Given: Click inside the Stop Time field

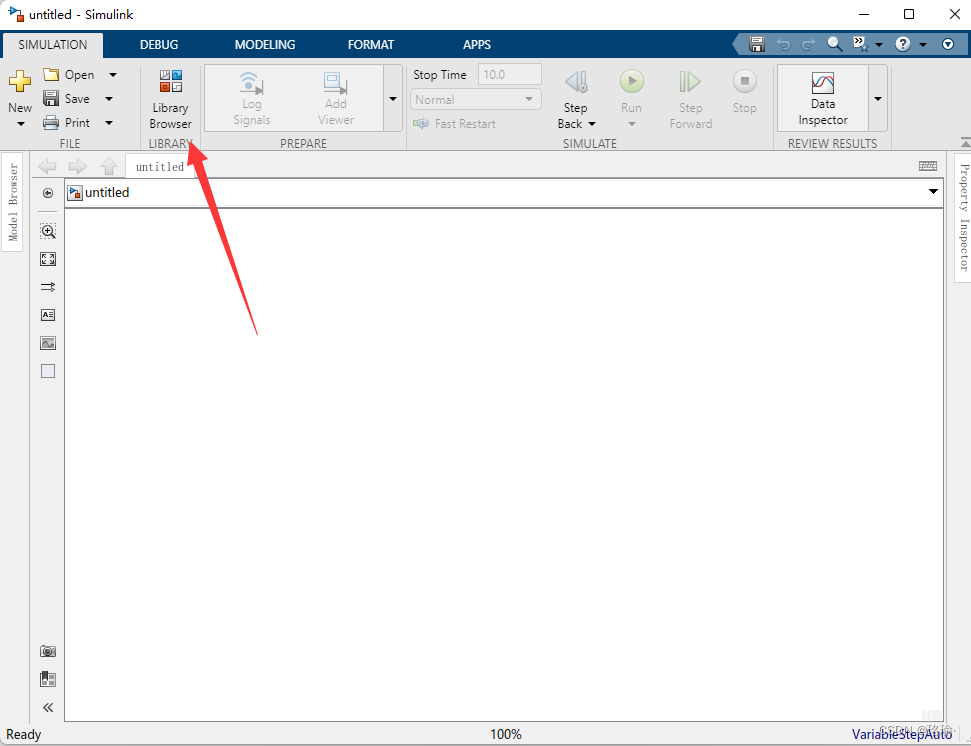Looking at the screenshot, I should 509,73.
